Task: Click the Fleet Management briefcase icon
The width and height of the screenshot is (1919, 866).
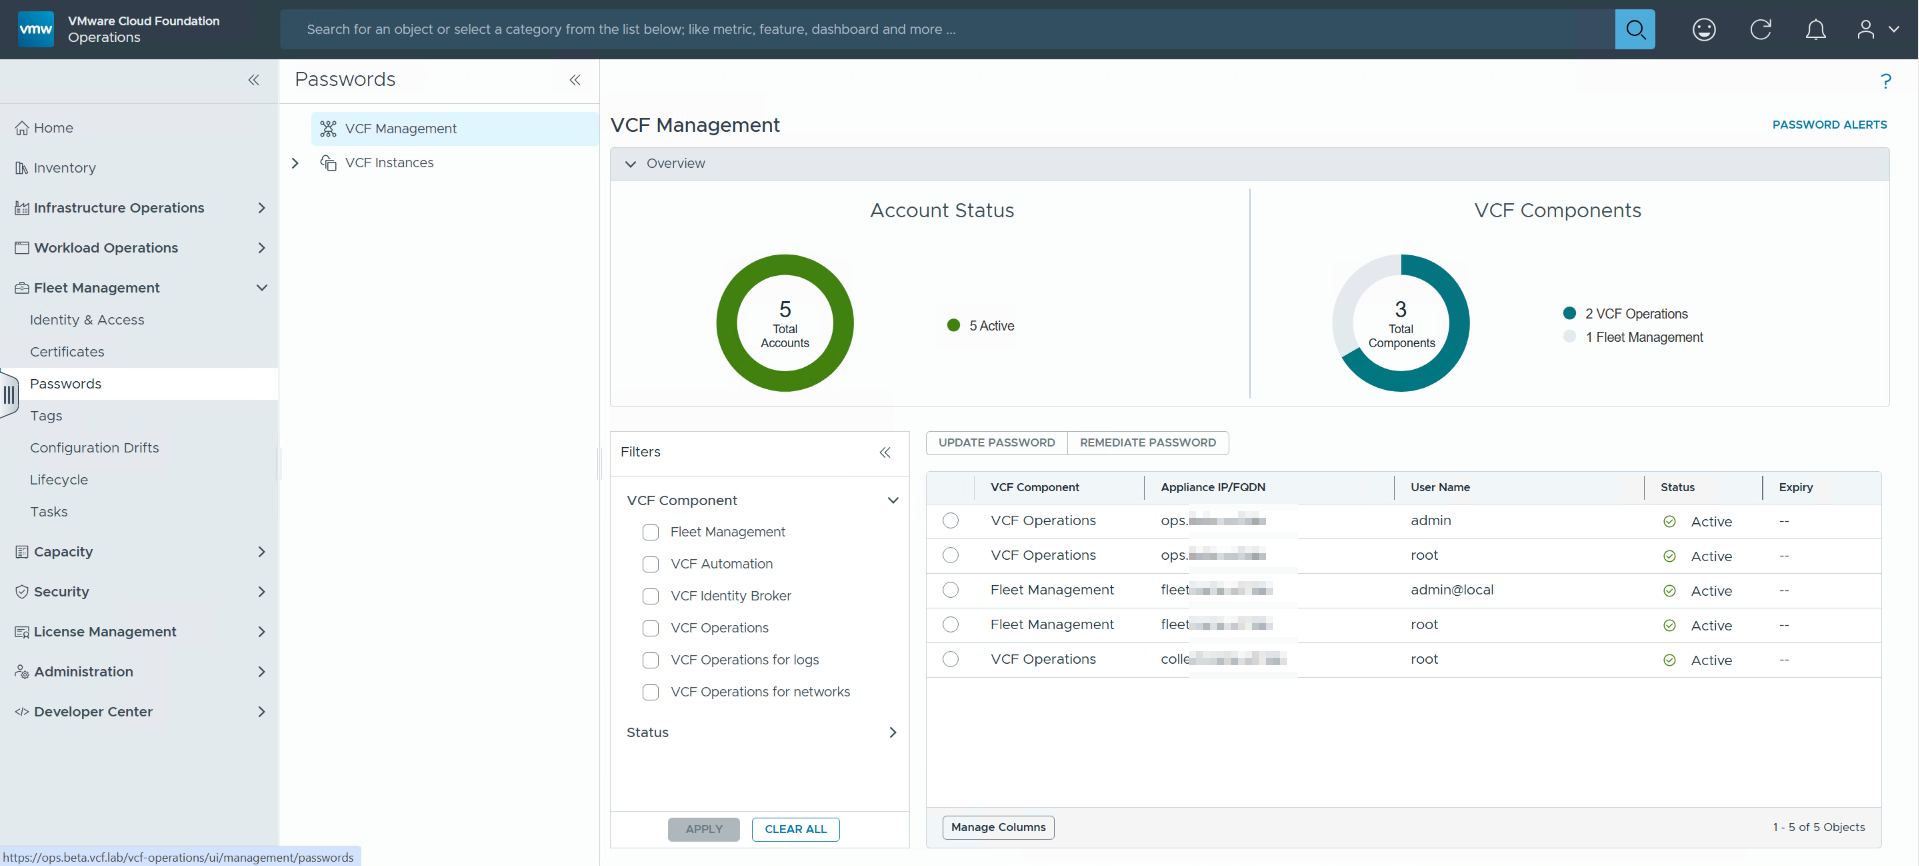Action: pos(22,288)
